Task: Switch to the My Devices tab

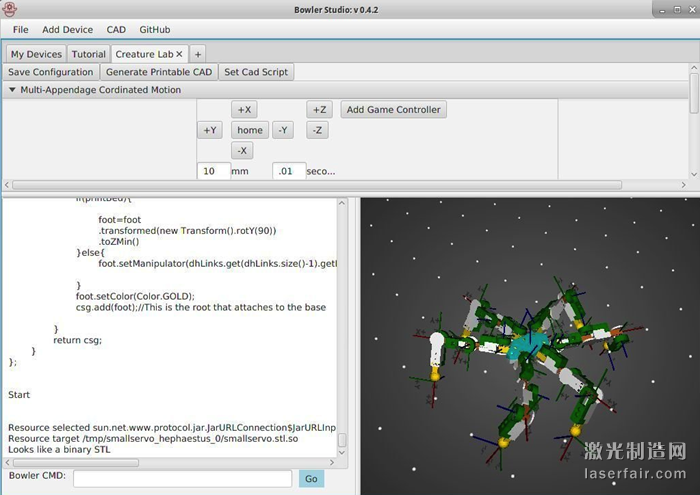Action: (36, 54)
